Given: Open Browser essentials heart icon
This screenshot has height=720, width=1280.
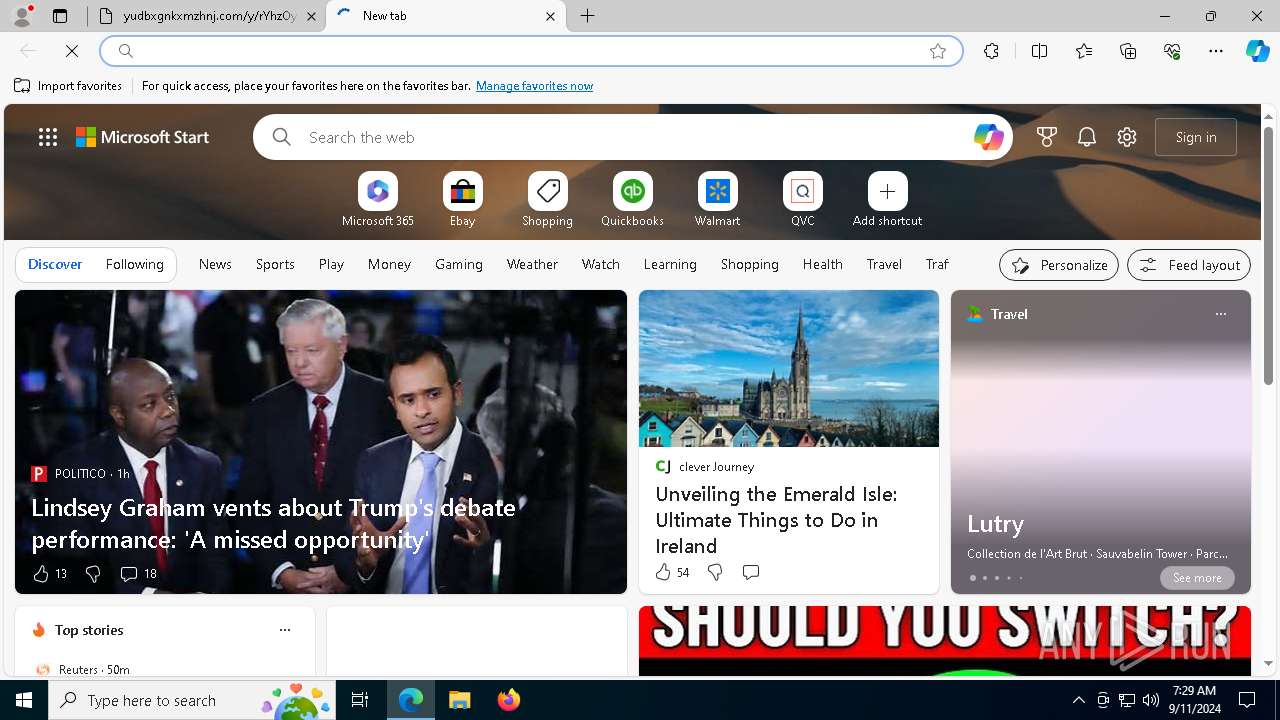Looking at the screenshot, I should coord(1172,51).
